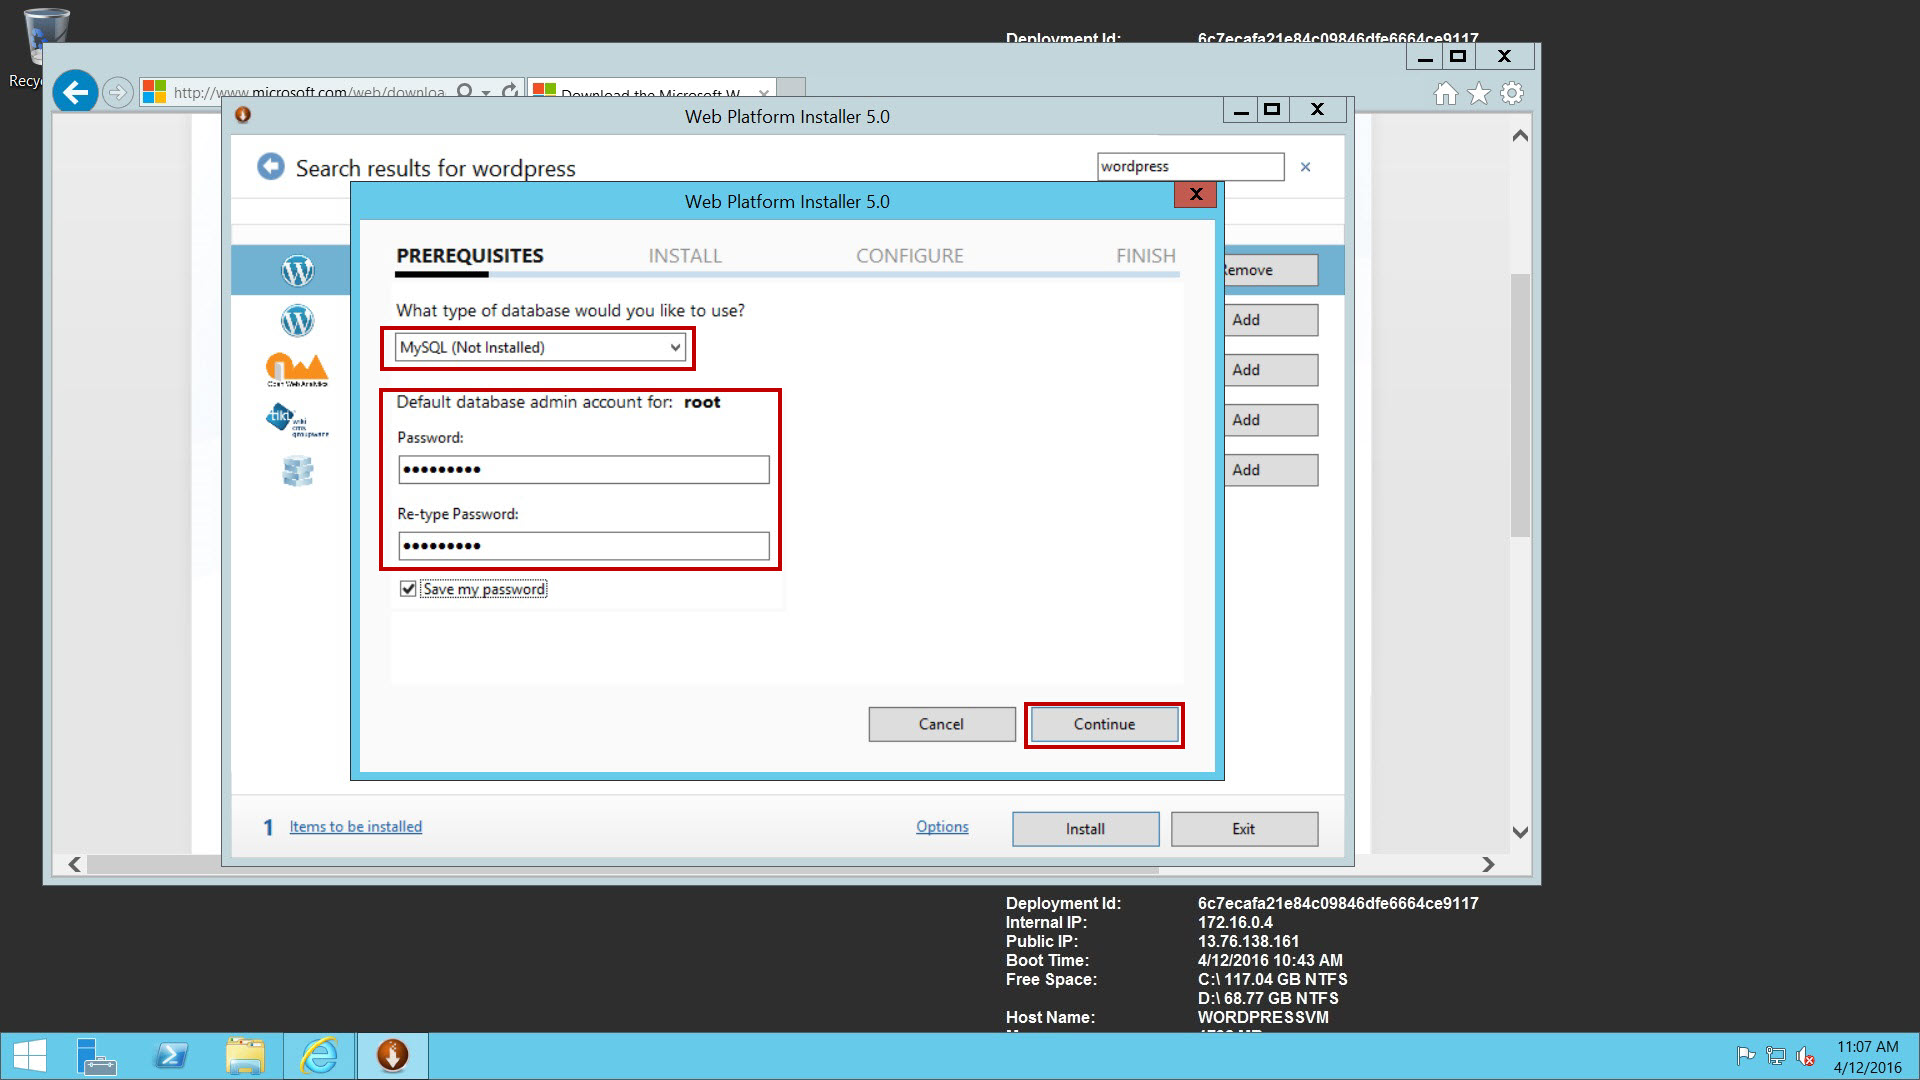Open the address bar dropdown arrow
Viewport: 1920px width, 1080px height.
click(486, 92)
